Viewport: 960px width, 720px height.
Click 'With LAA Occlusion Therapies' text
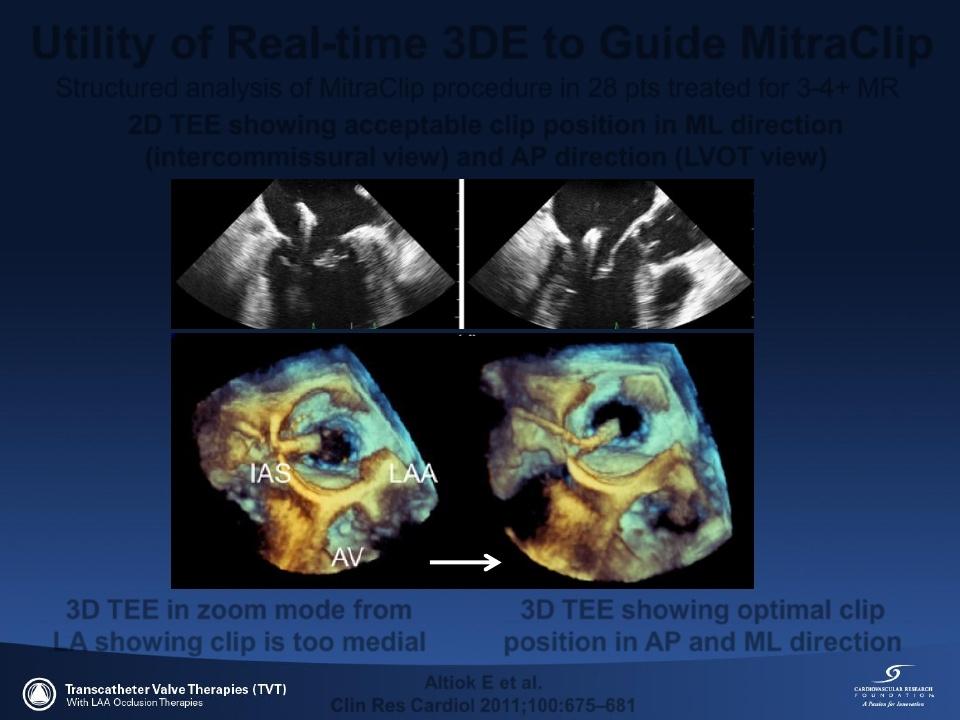(134, 703)
